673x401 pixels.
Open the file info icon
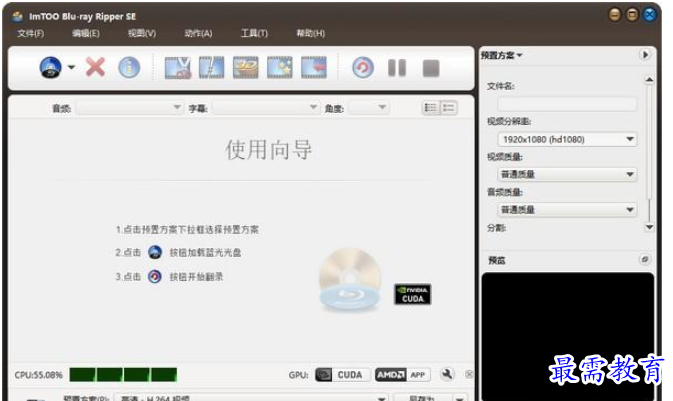click(x=129, y=67)
